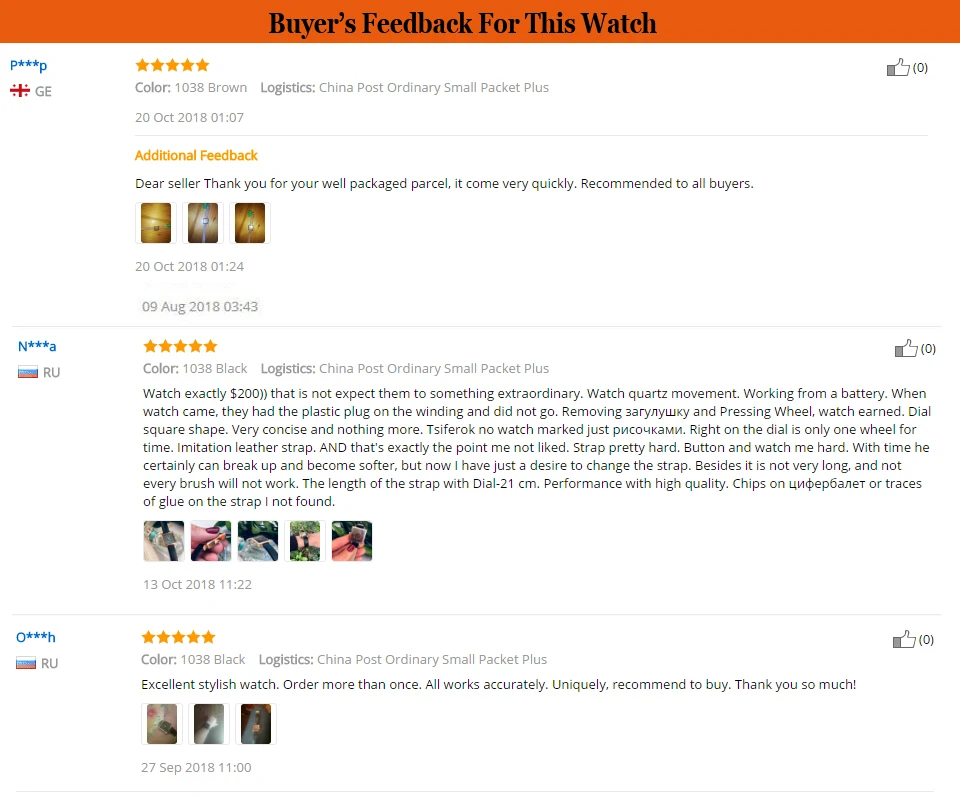Click five-star rating on P***p's review

pyautogui.click(x=172, y=65)
